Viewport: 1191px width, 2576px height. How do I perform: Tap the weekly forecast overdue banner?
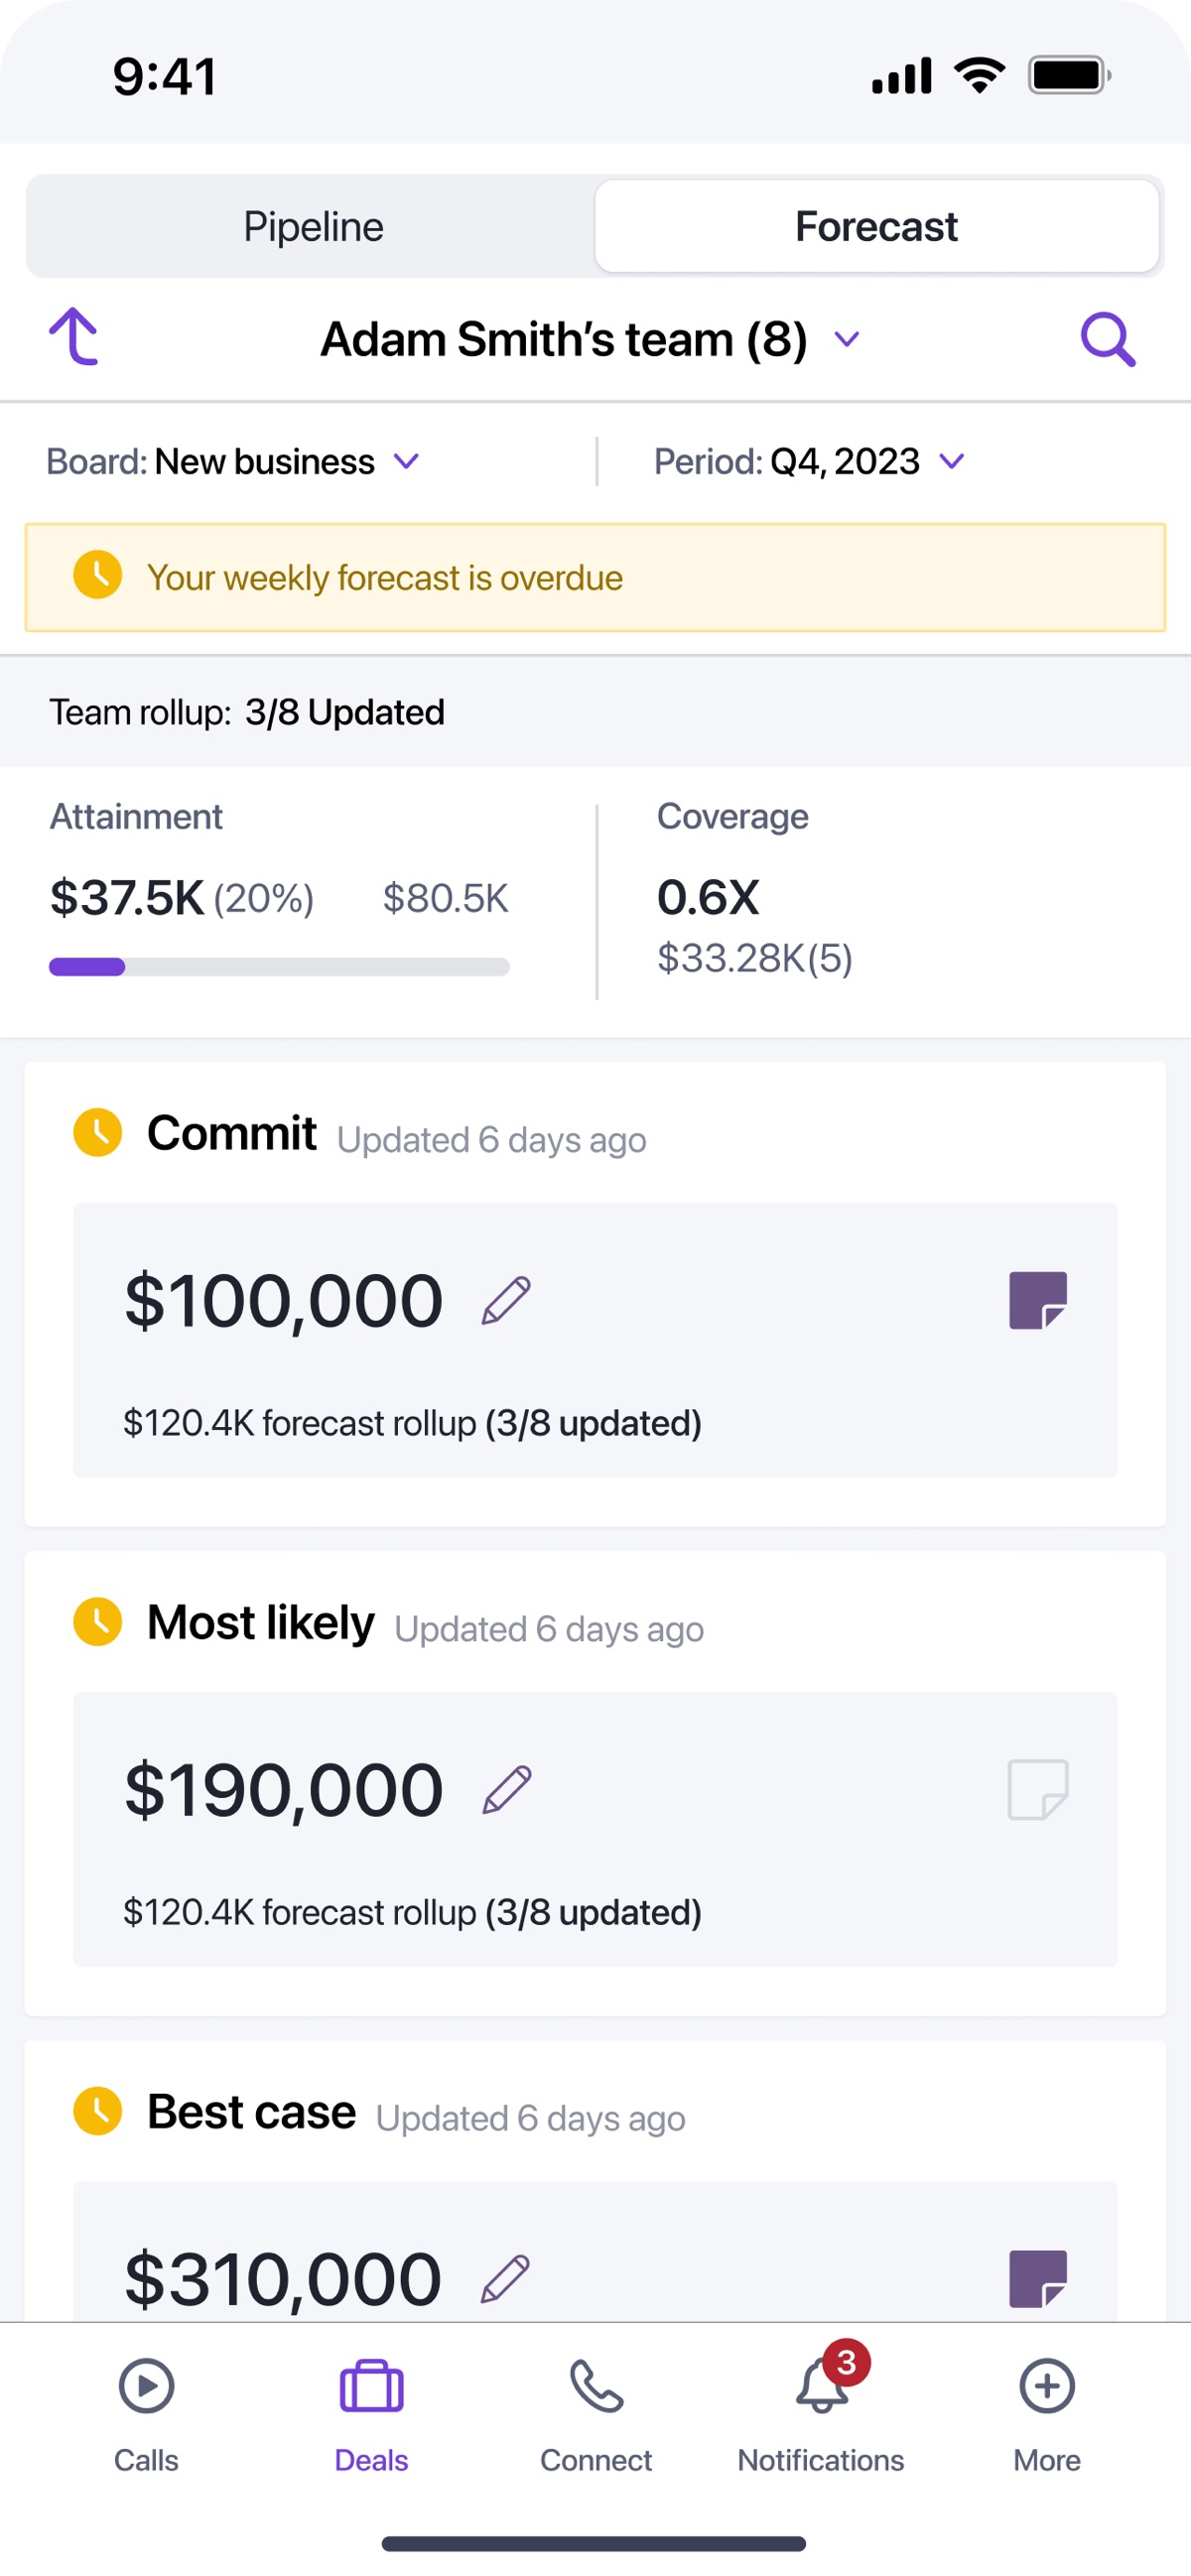(595, 577)
